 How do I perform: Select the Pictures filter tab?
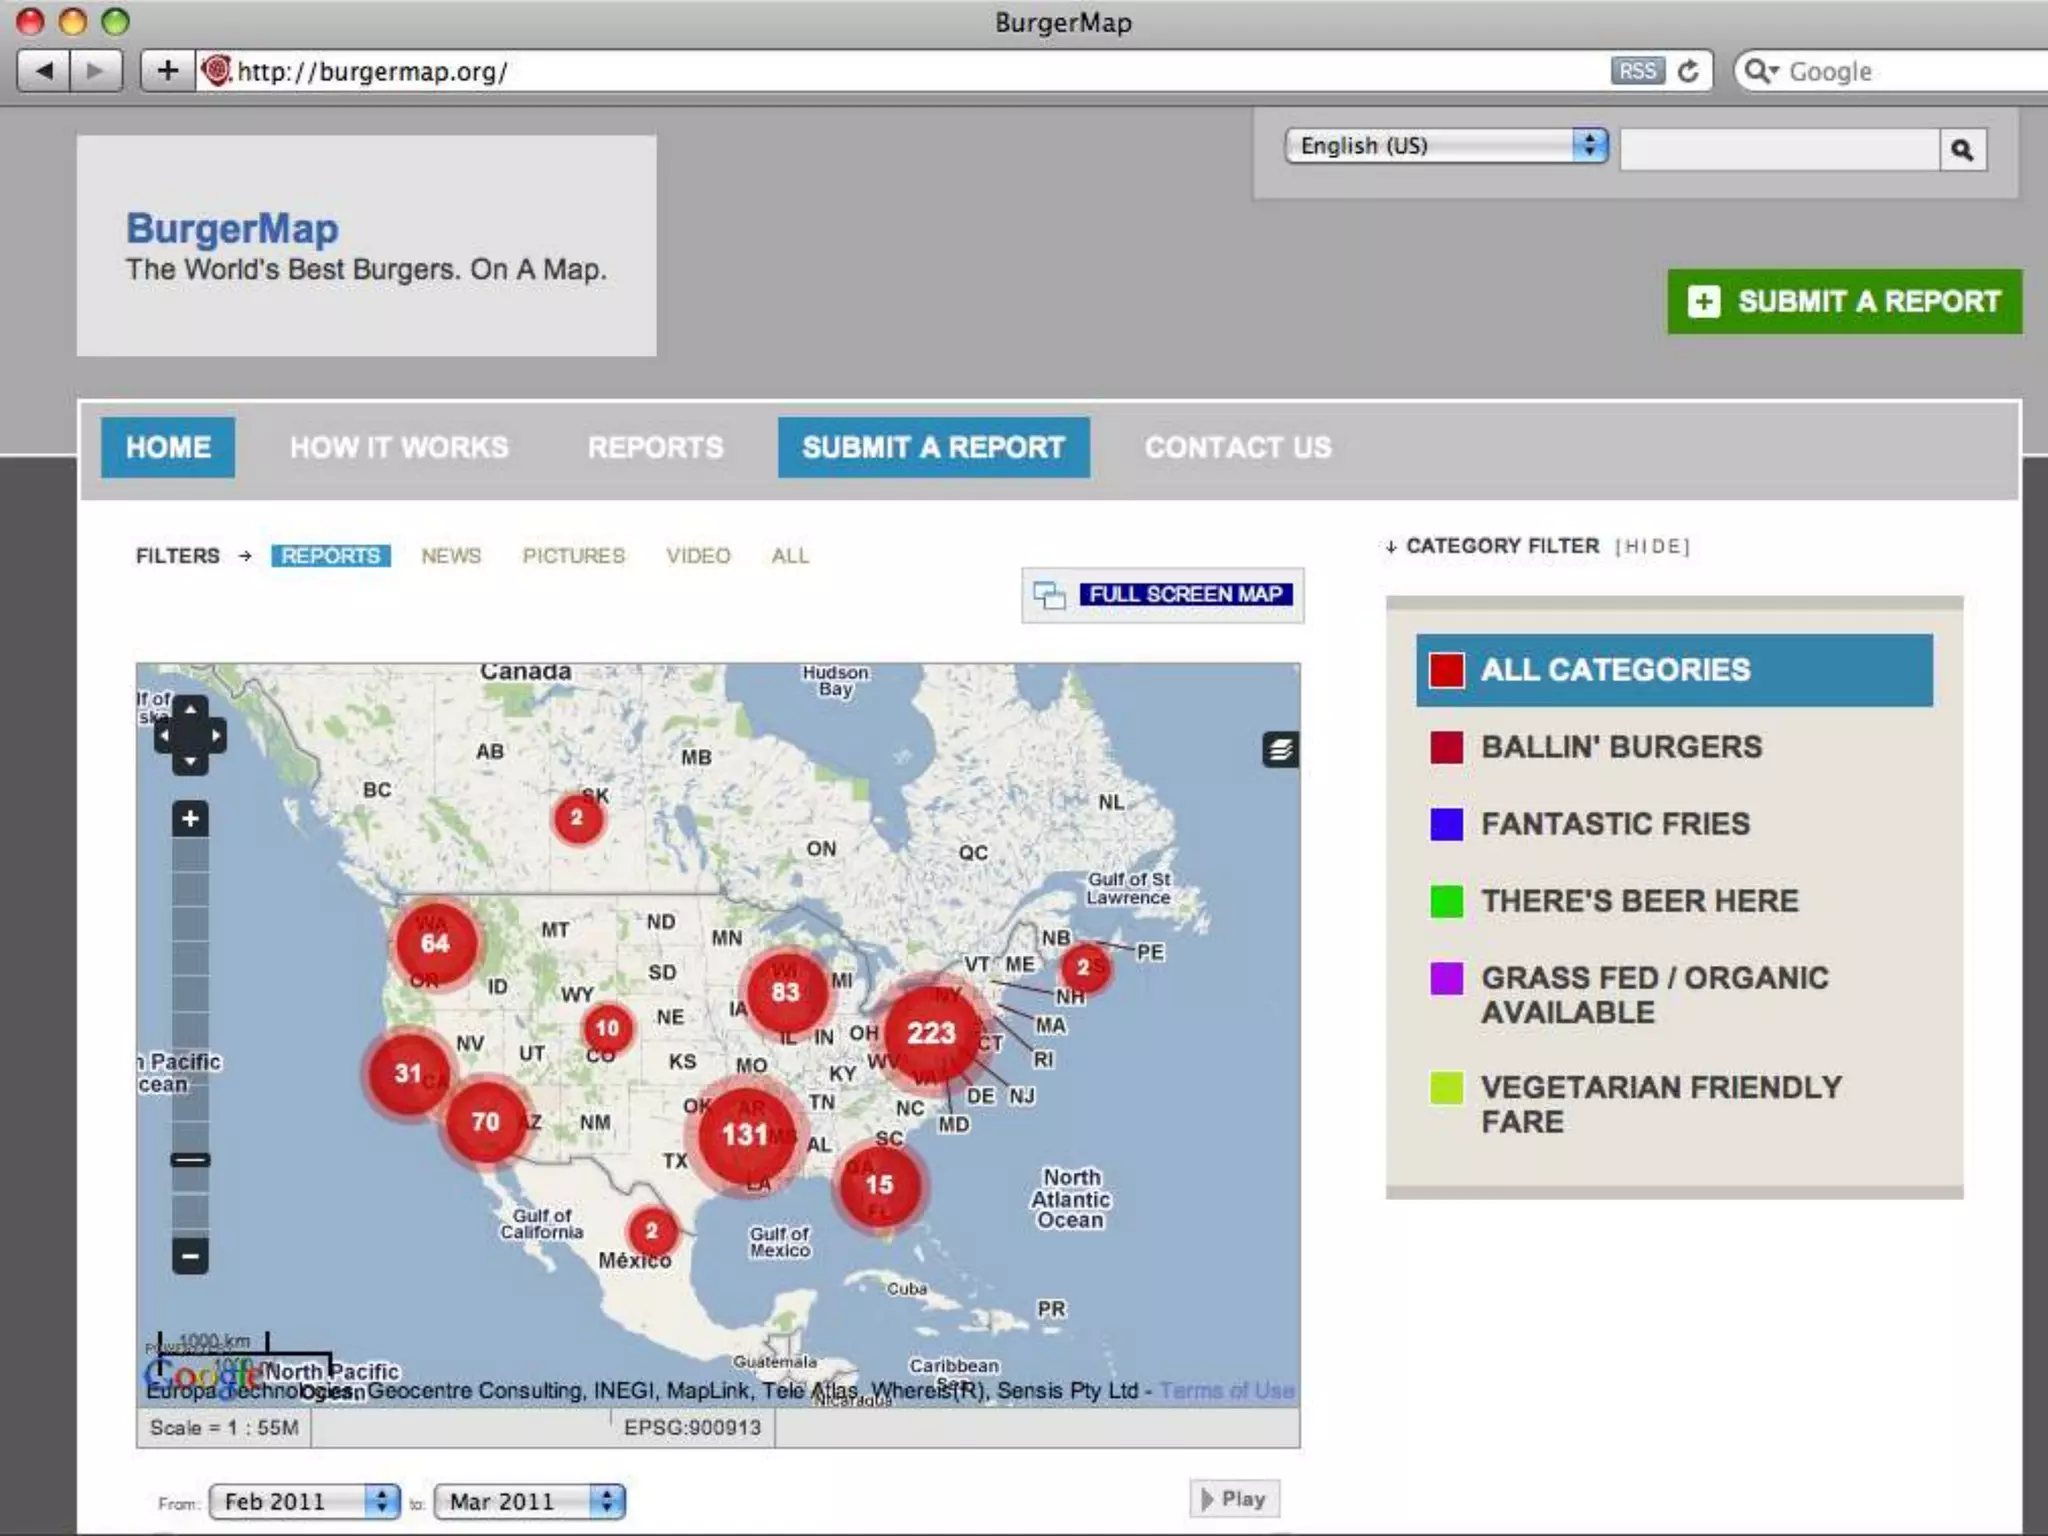click(573, 556)
